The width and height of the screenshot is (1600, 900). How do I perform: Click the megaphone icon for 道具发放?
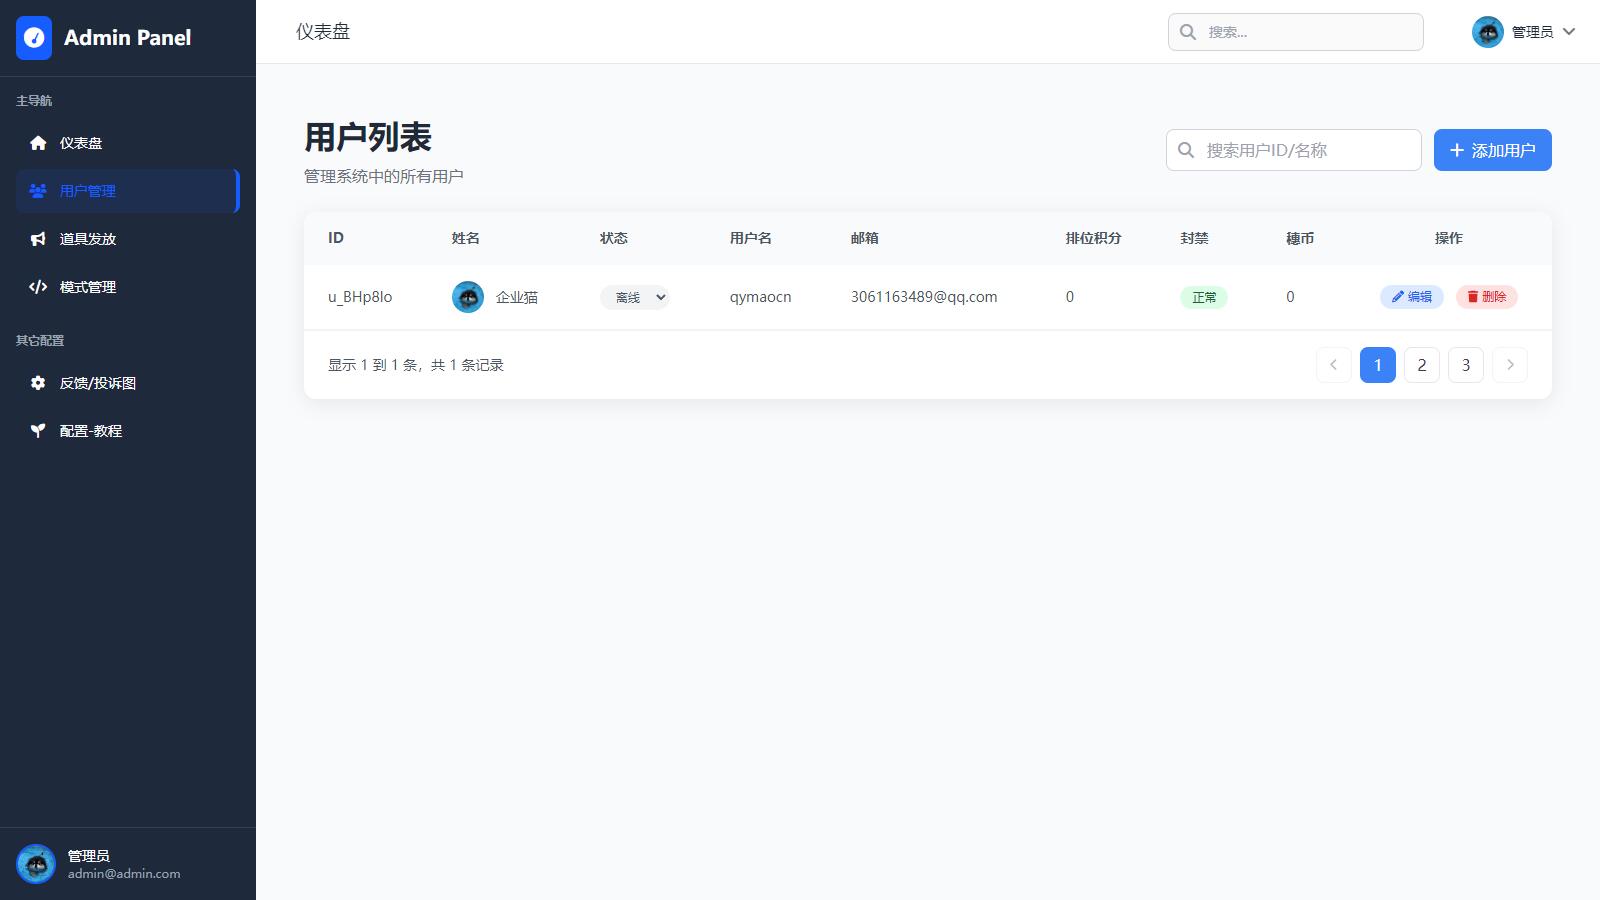point(38,239)
